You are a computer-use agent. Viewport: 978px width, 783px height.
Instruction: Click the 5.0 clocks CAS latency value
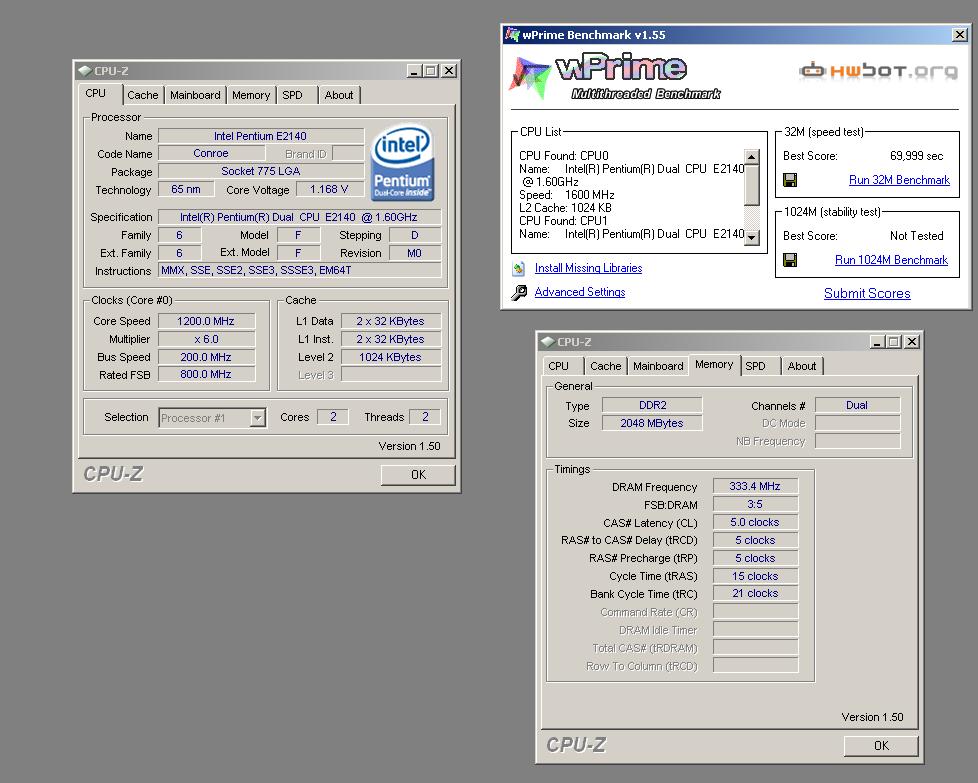pos(755,522)
